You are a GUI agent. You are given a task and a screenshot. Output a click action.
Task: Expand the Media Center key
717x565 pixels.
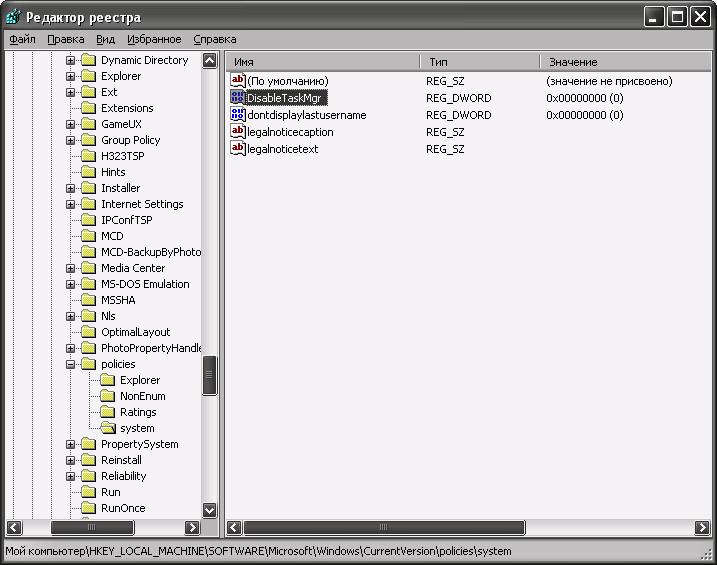coord(70,268)
